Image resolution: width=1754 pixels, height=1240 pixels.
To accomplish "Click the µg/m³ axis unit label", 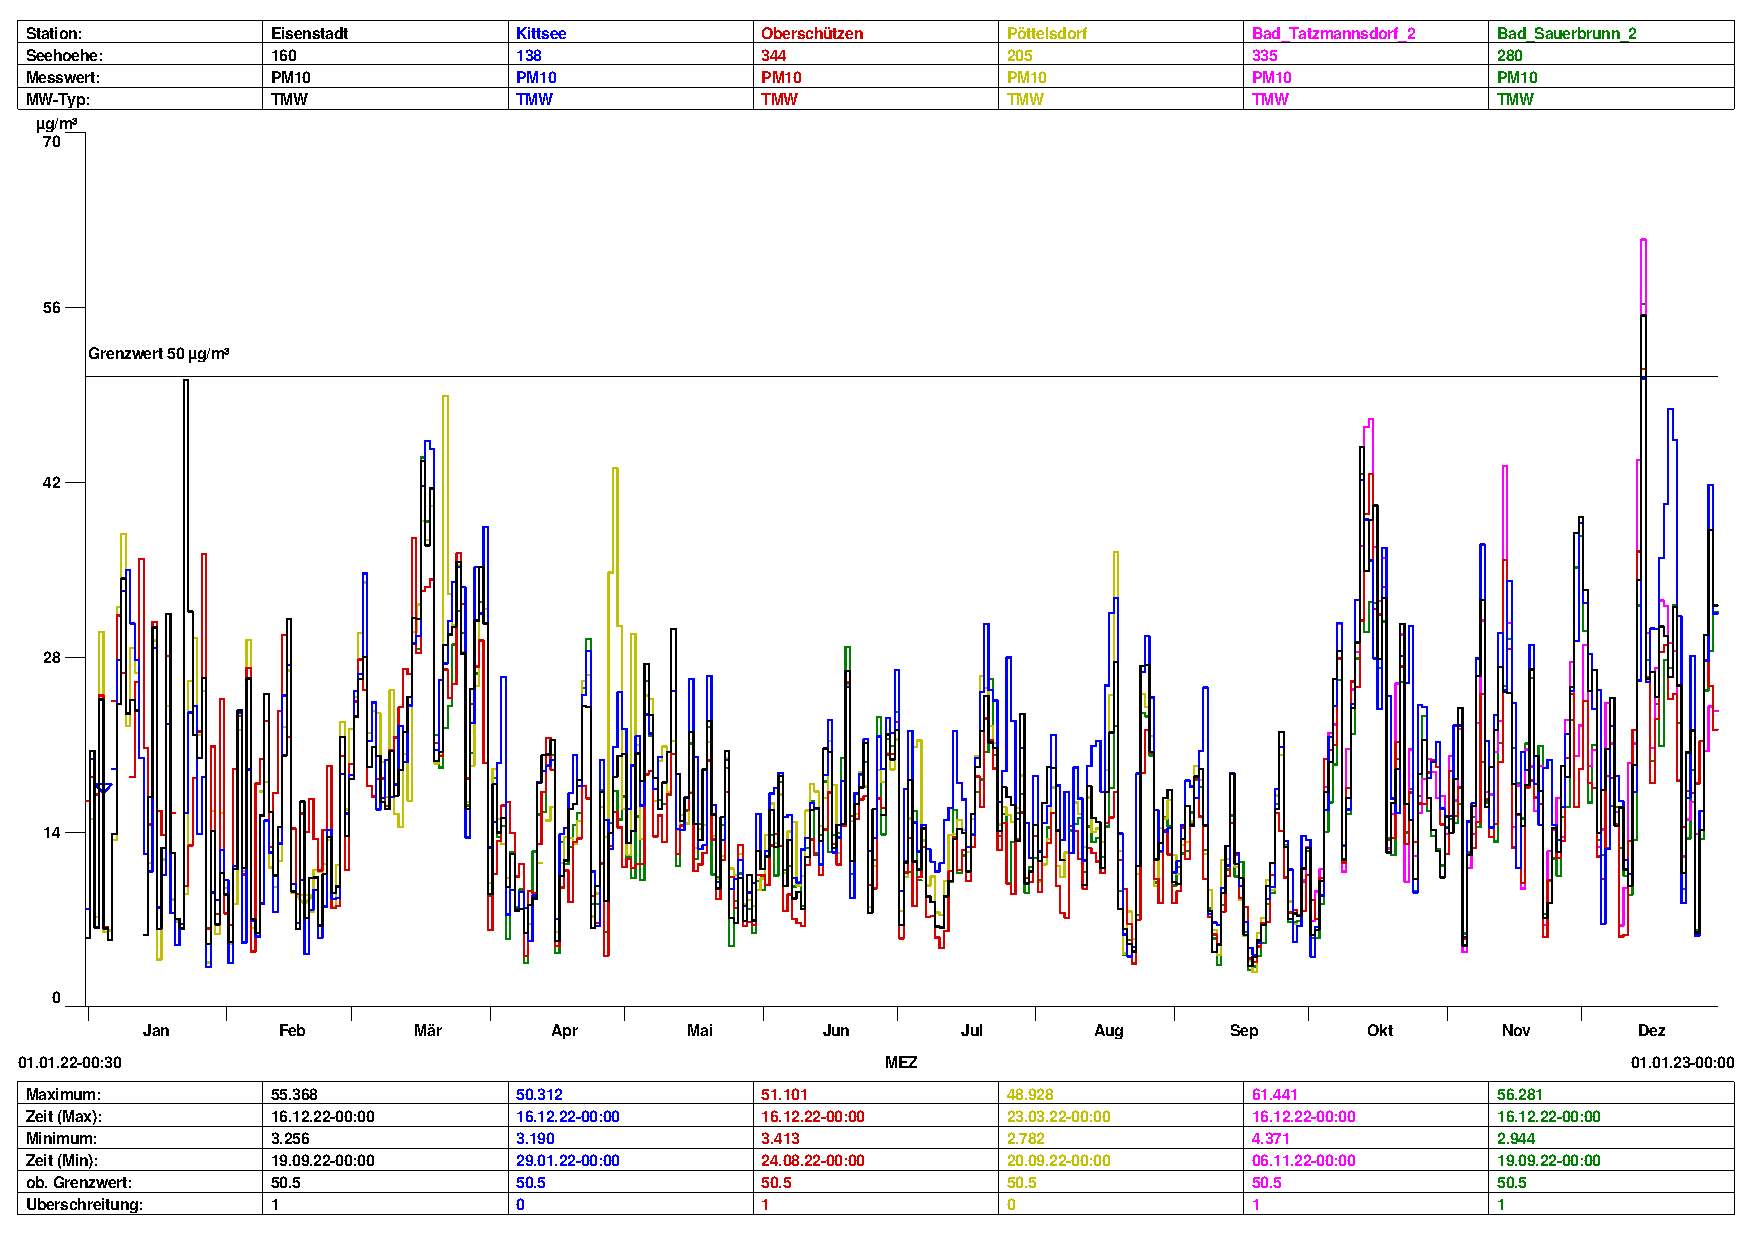I will click(57, 124).
